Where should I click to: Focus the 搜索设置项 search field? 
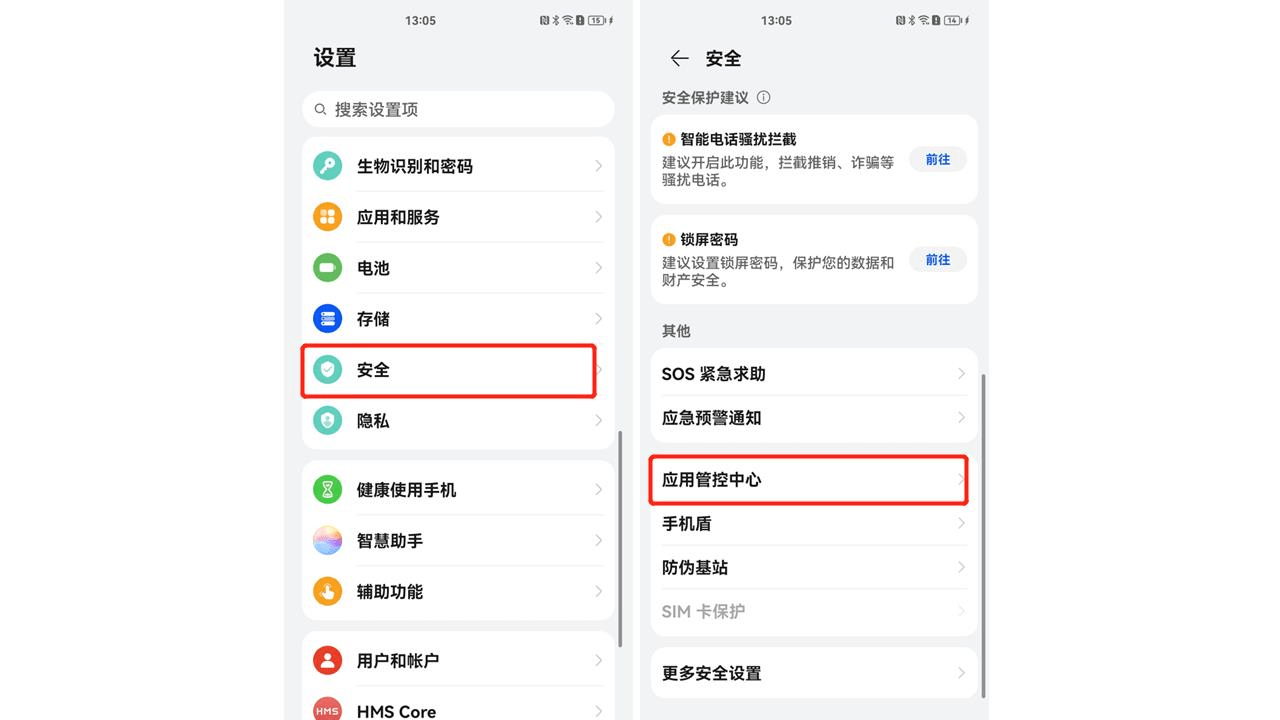[x=458, y=109]
